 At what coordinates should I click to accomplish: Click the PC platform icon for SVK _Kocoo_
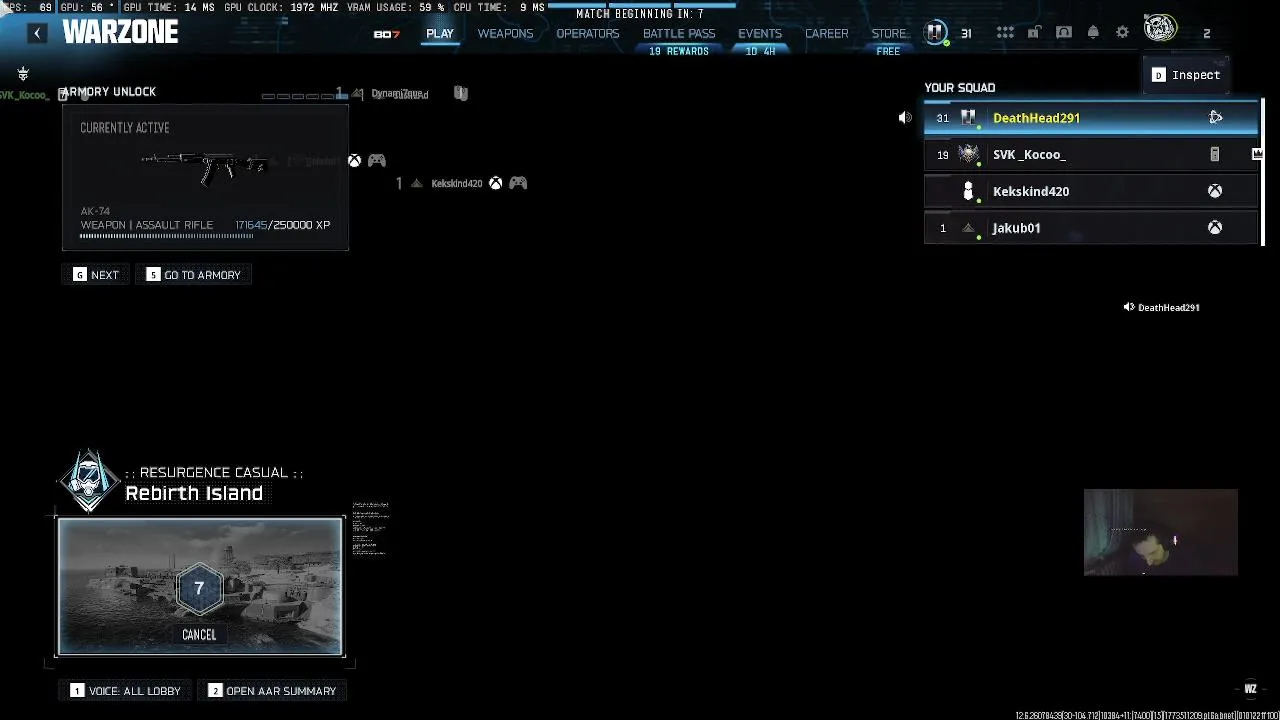1215,155
